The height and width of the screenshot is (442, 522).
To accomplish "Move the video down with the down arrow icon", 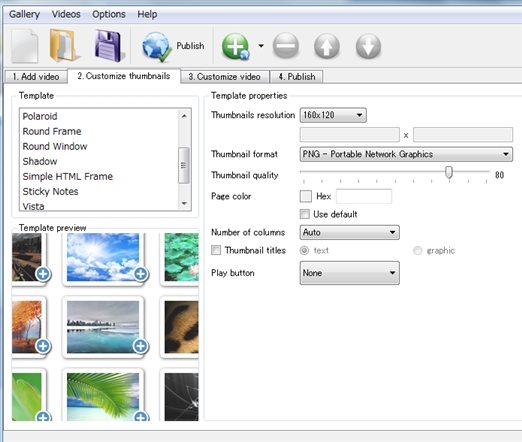I will (x=368, y=46).
